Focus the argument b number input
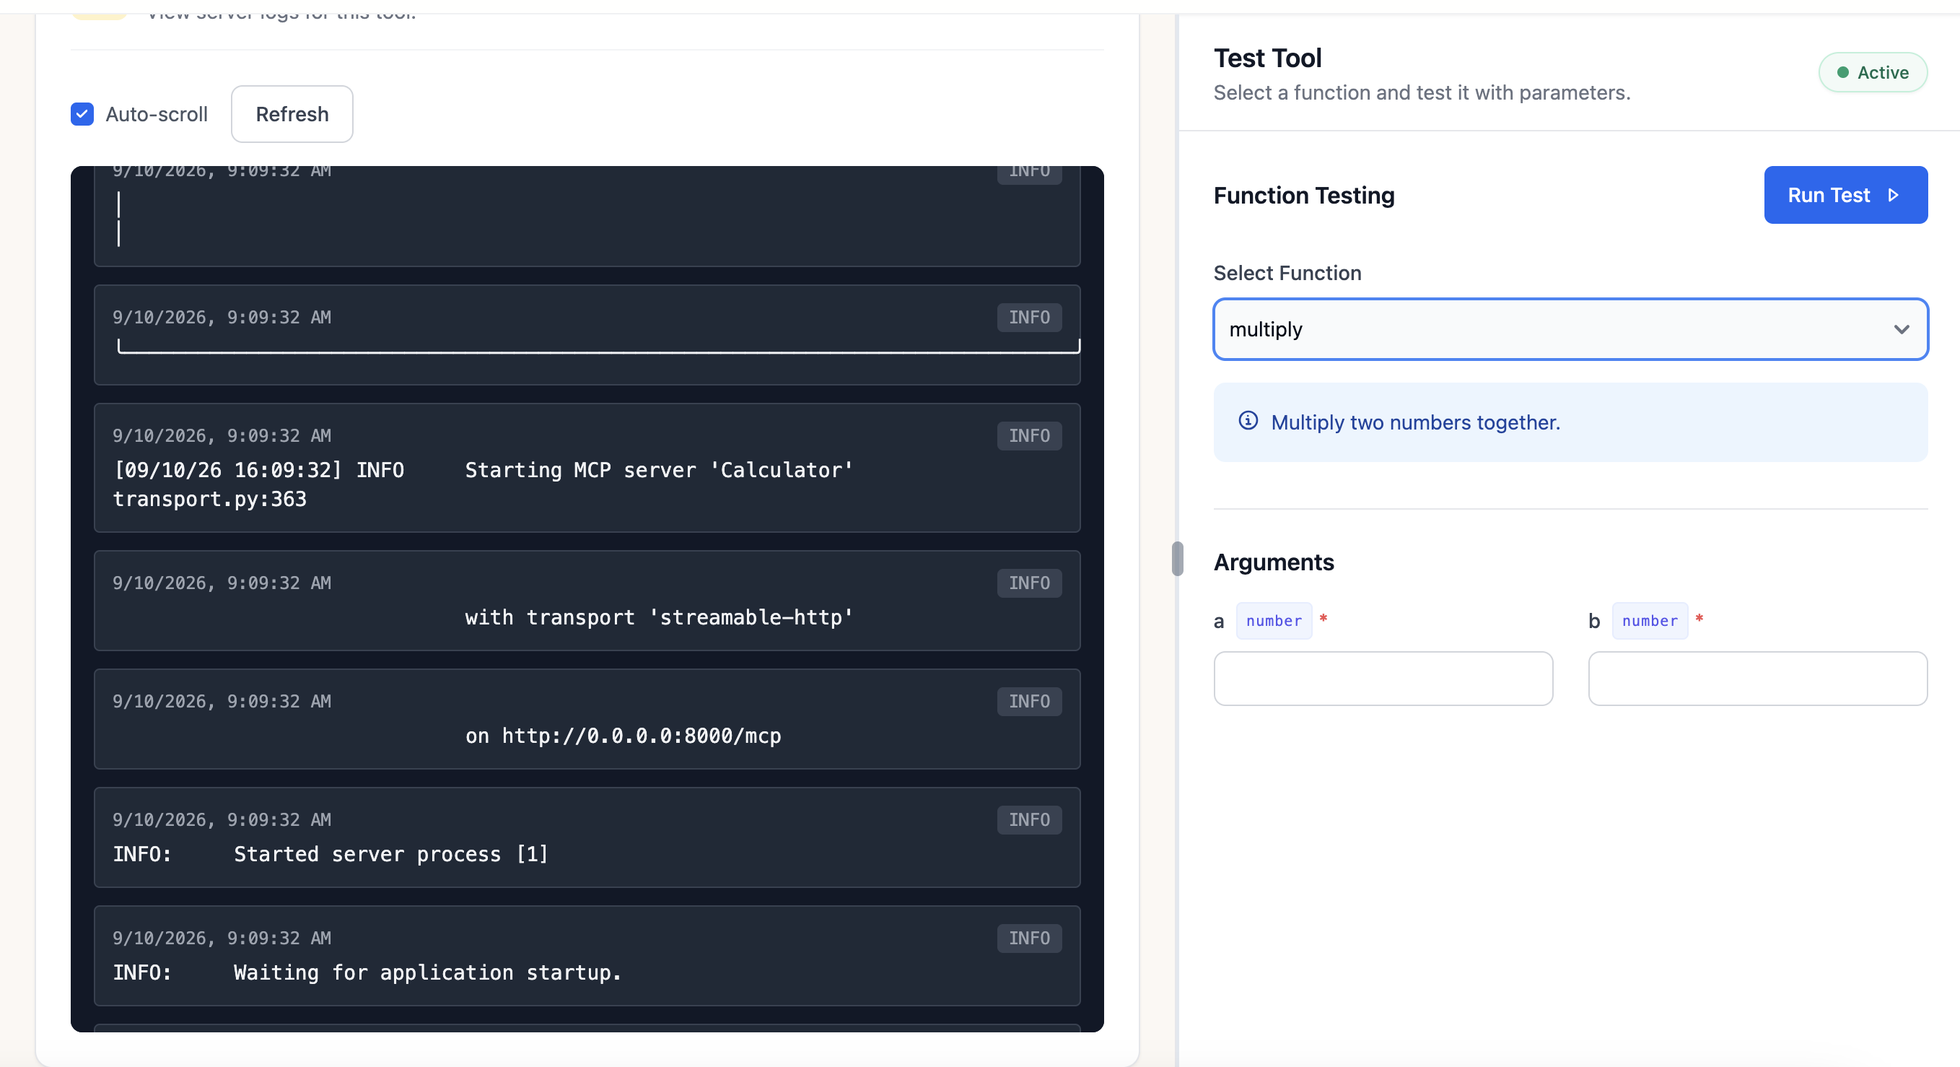Screen dimensions: 1960x1067 click(x=1758, y=679)
